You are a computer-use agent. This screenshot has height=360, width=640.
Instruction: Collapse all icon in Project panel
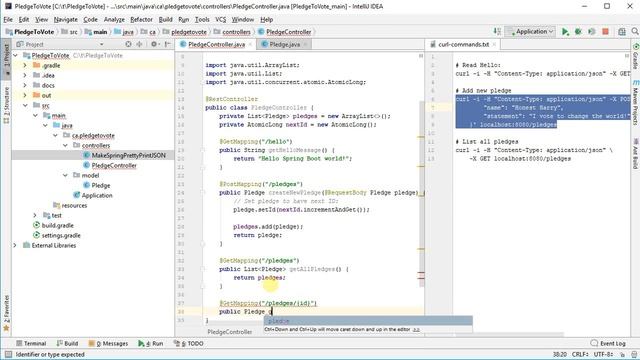click(139, 44)
